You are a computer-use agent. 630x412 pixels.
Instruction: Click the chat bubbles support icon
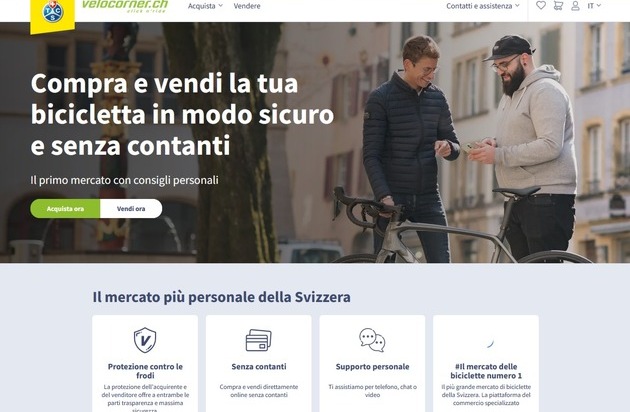372,340
